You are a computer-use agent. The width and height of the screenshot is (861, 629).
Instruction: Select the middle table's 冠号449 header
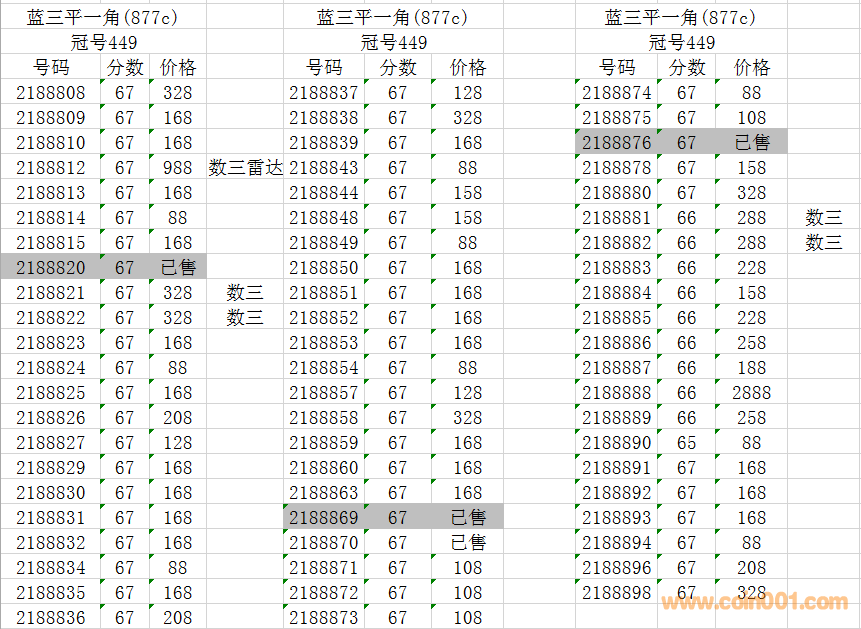pyautogui.click(x=393, y=43)
